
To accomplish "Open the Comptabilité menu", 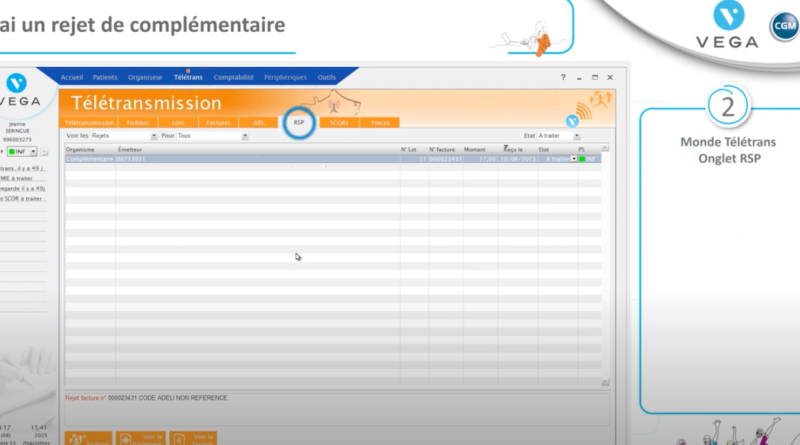I will [234, 78].
